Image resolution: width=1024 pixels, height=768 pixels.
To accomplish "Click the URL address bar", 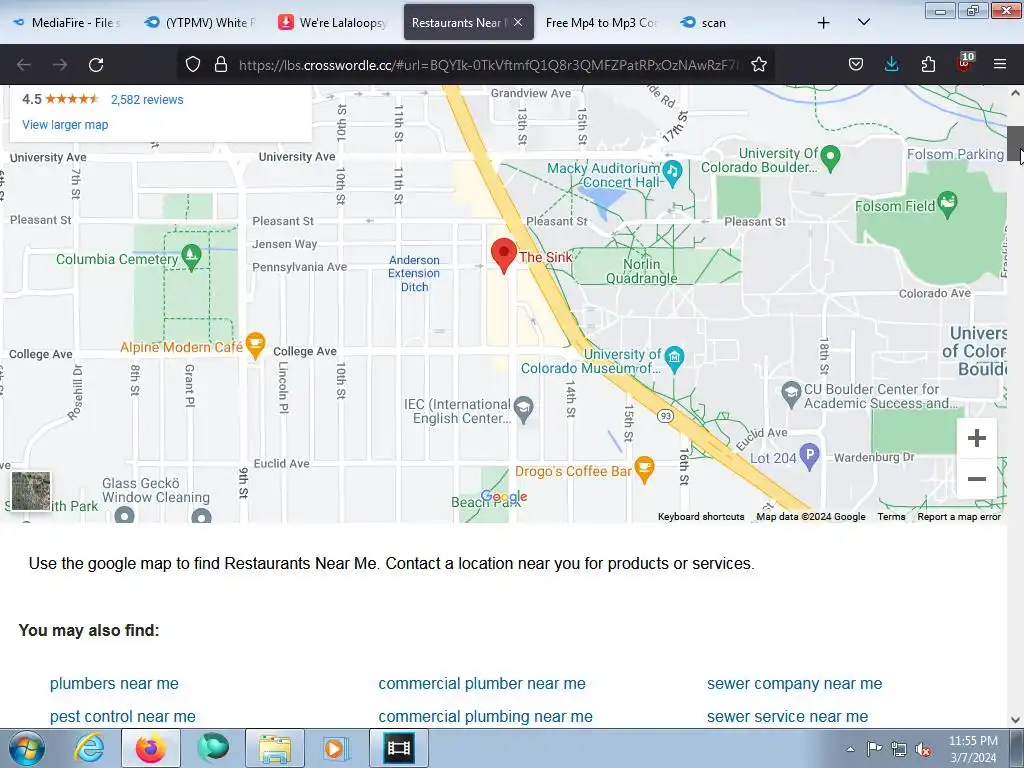I will click(x=488, y=65).
